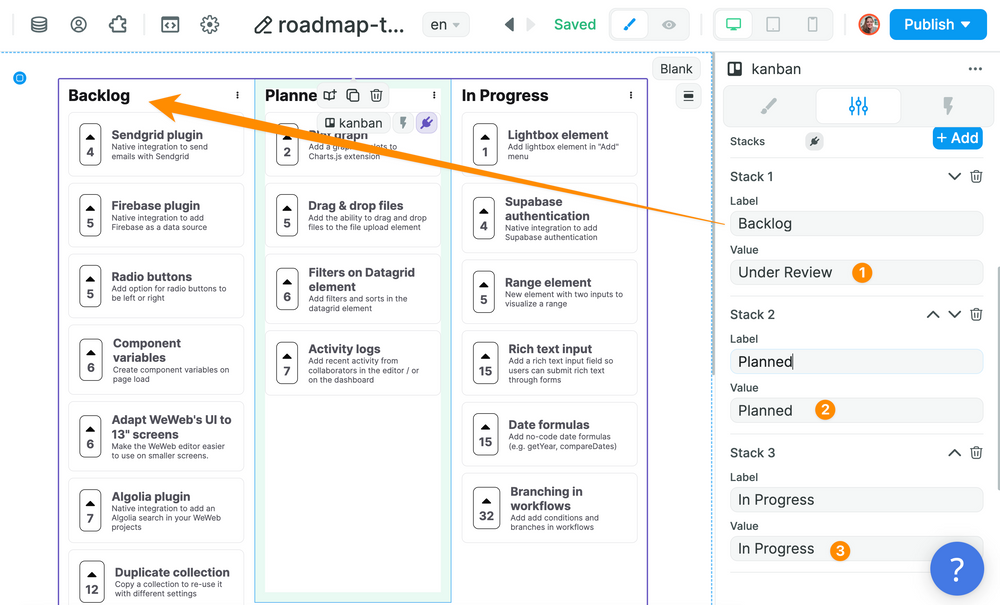
Task: Open the project settings gear icon
Action: [209, 25]
